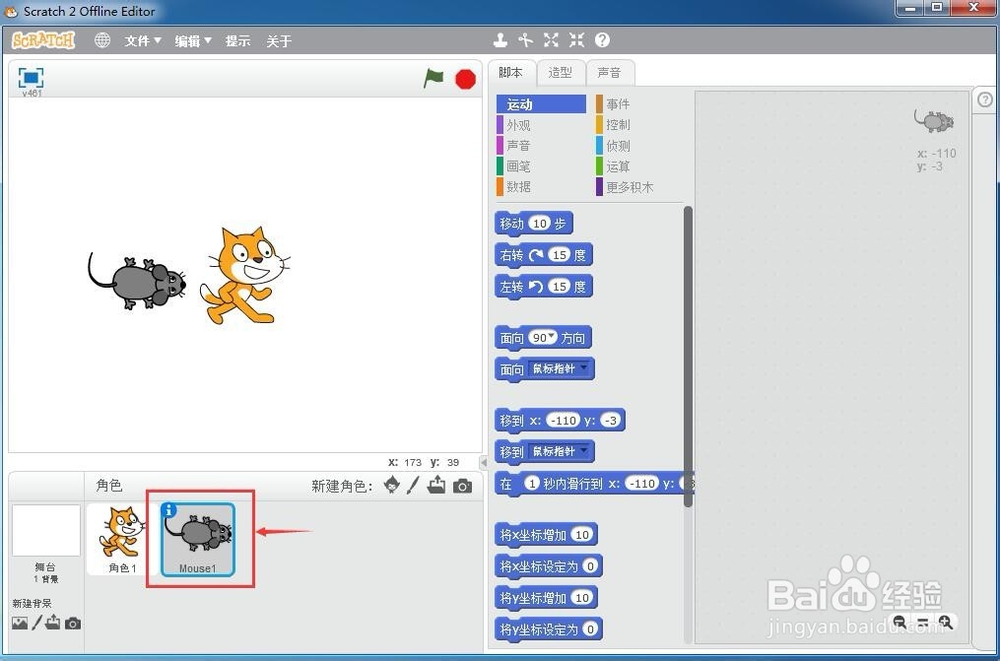1000x661 pixels.
Task: Click the red stop sign button
Action: coord(466,79)
